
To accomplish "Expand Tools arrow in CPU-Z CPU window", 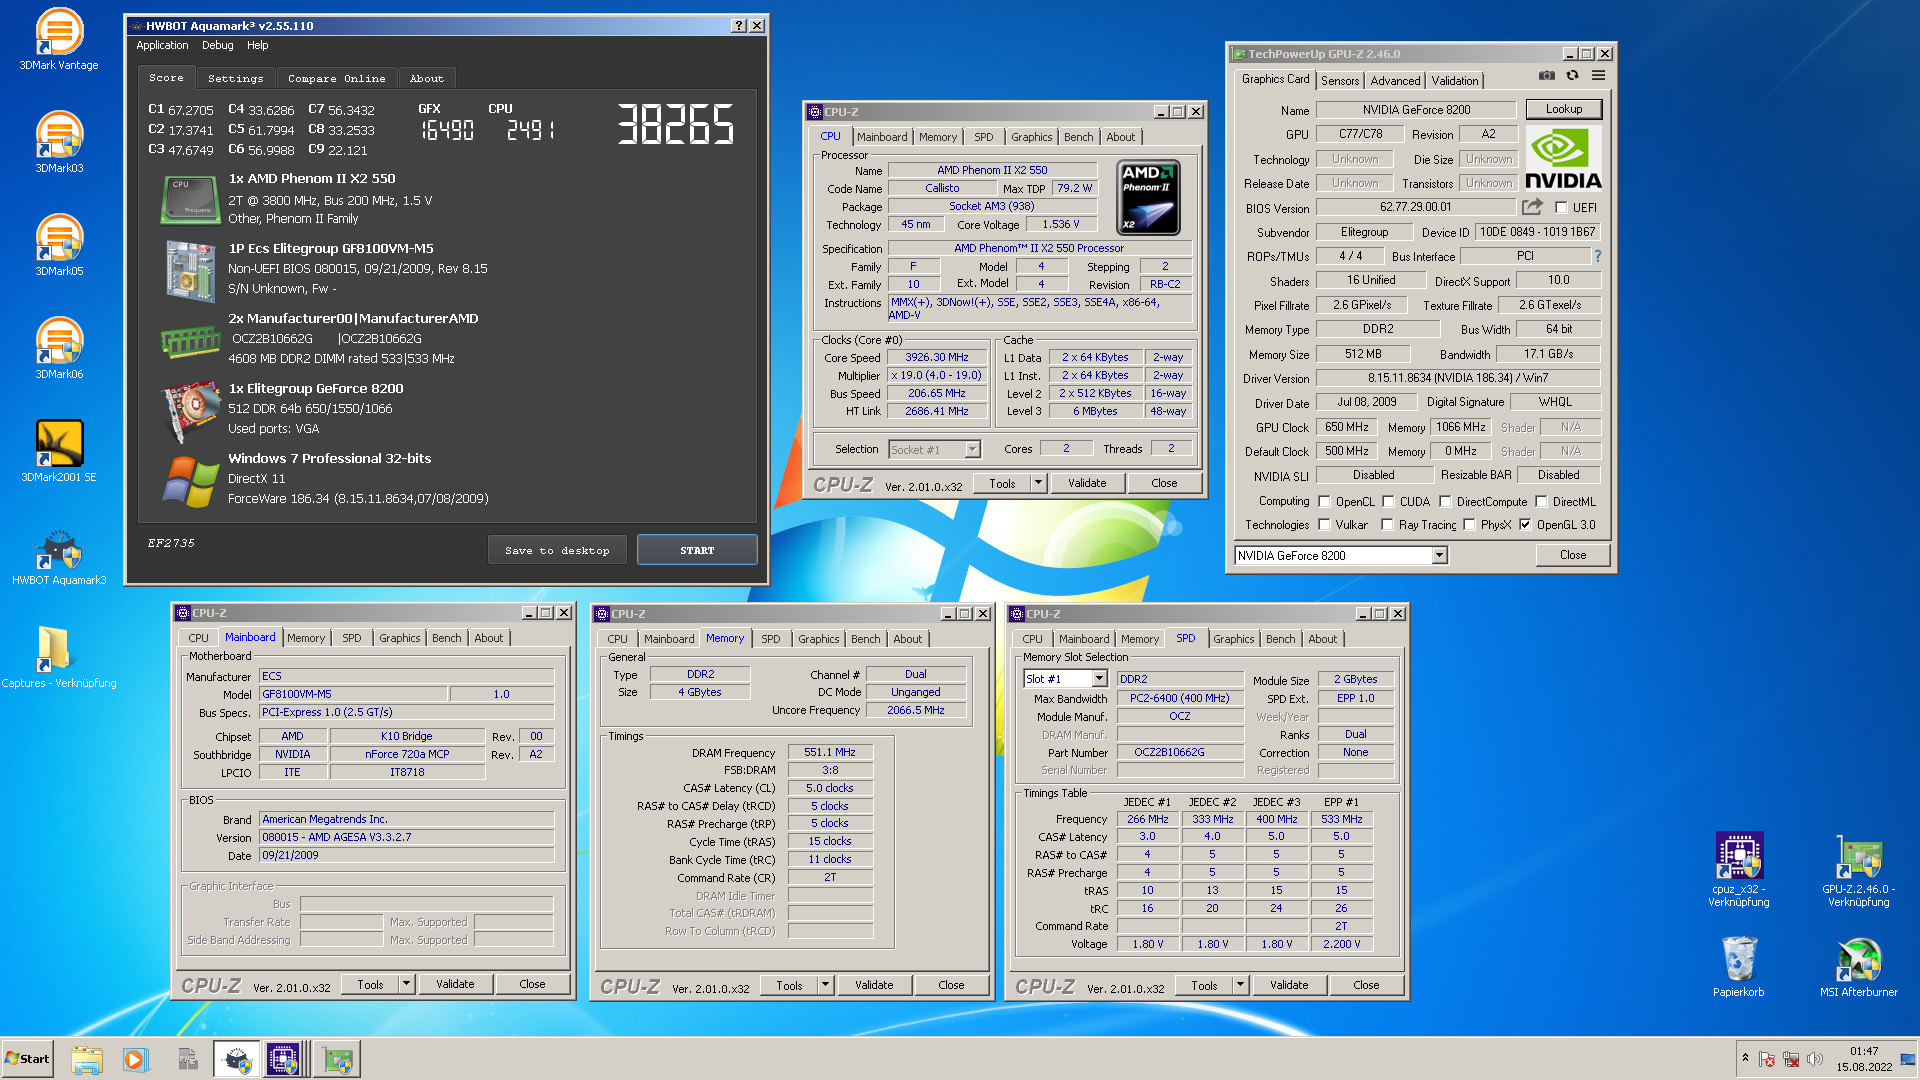I will click(x=1038, y=484).
